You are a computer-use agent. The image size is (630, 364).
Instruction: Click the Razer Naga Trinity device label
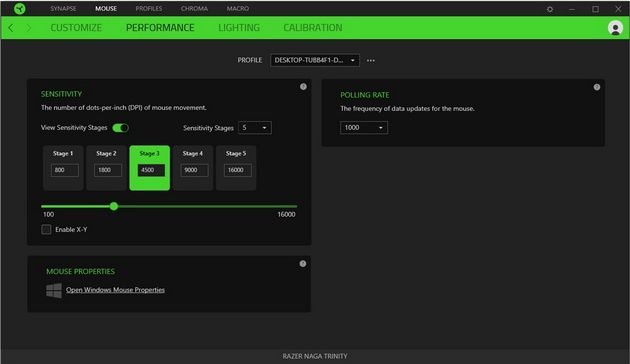315,356
